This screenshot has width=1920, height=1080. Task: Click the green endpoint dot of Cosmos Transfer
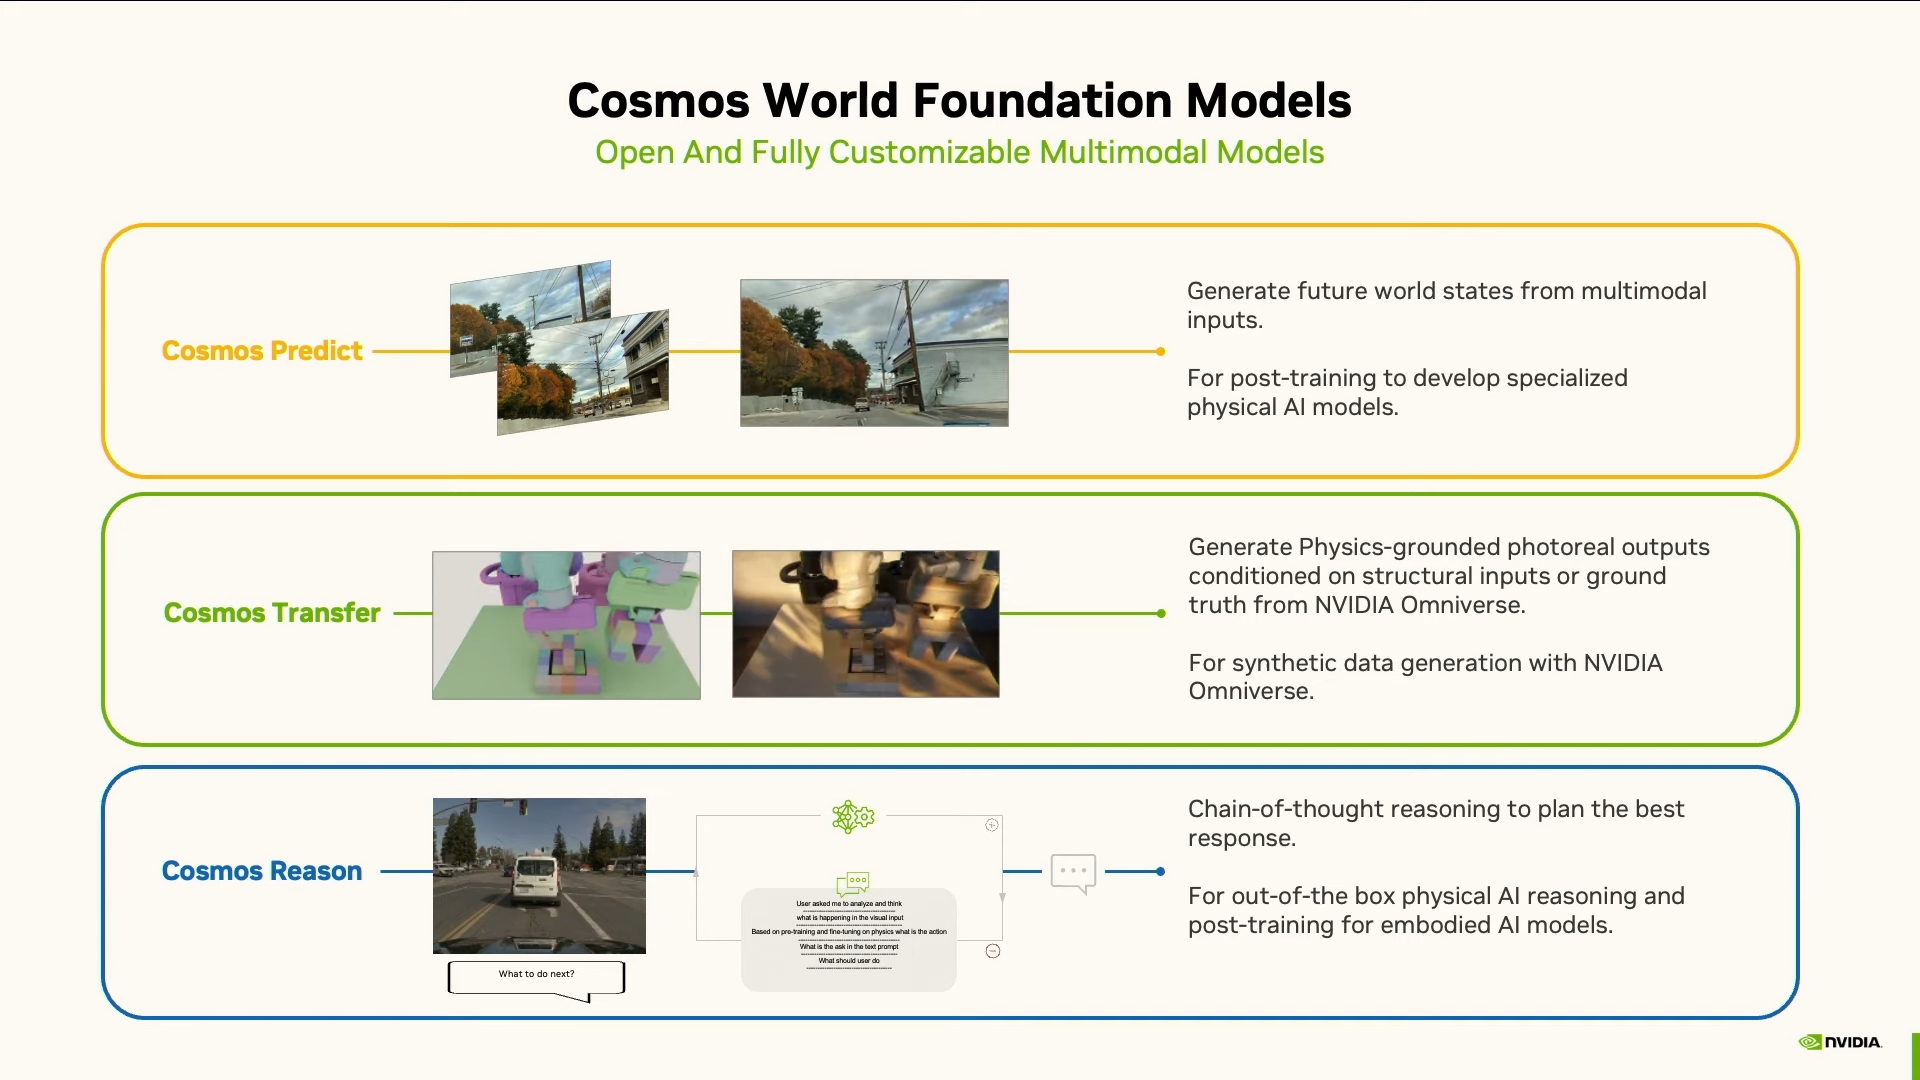(x=1161, y=614)
